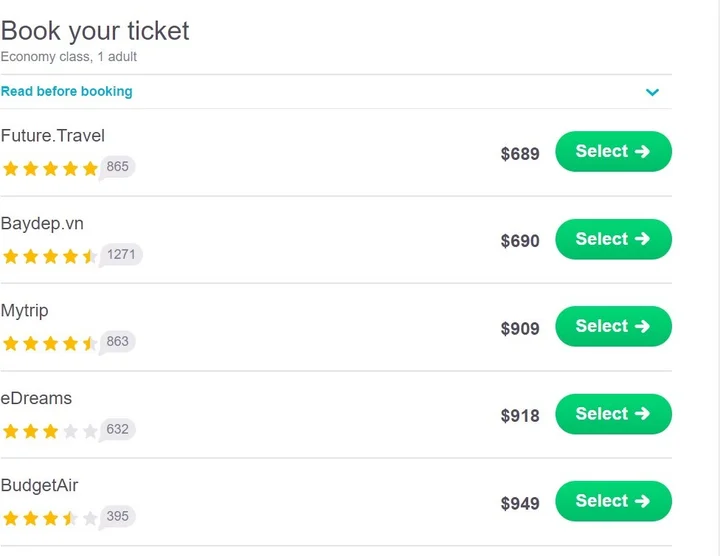
Task: Open the 1271 reviews bubble for Baydep.vn
Action: (x=121, y=254)
